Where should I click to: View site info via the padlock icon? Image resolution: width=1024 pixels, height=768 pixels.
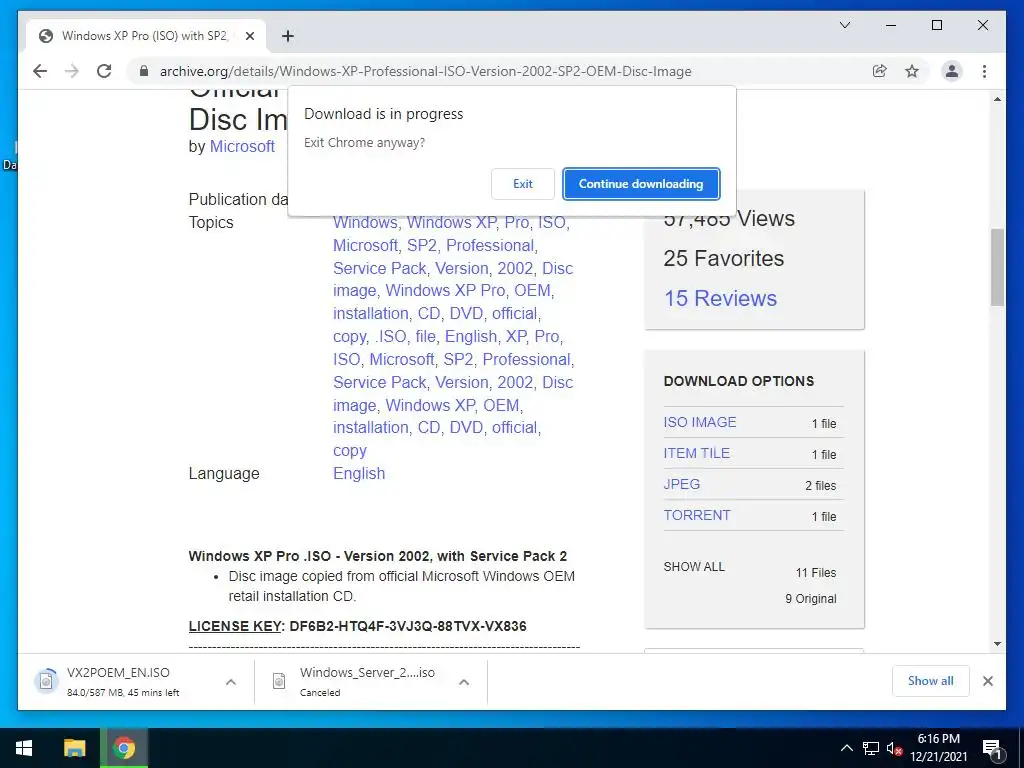click(144, 71)
